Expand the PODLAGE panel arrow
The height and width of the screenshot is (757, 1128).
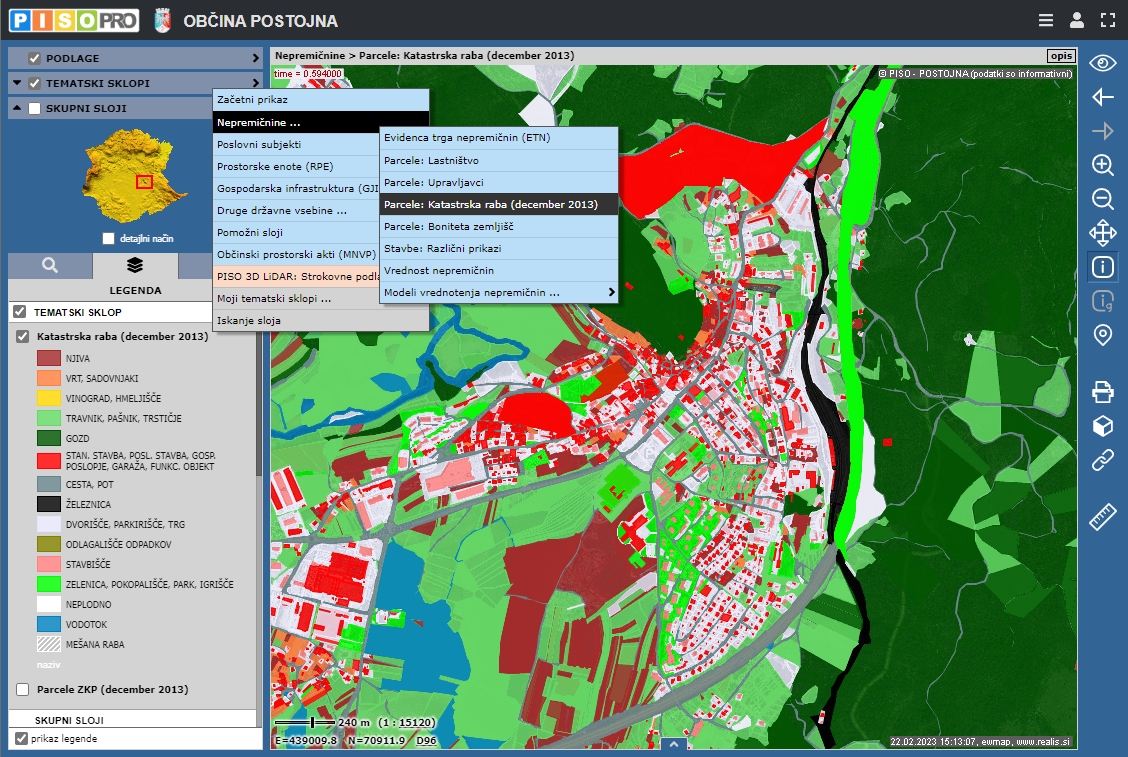255,58
